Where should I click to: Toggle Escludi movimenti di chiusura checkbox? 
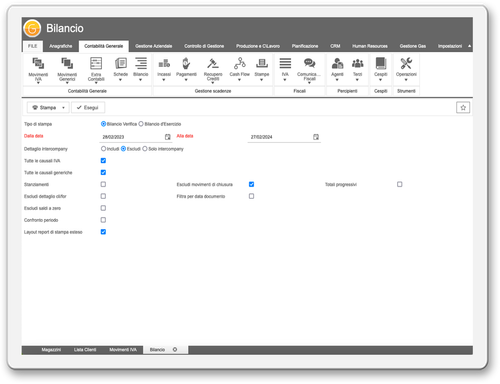(251, 184)
